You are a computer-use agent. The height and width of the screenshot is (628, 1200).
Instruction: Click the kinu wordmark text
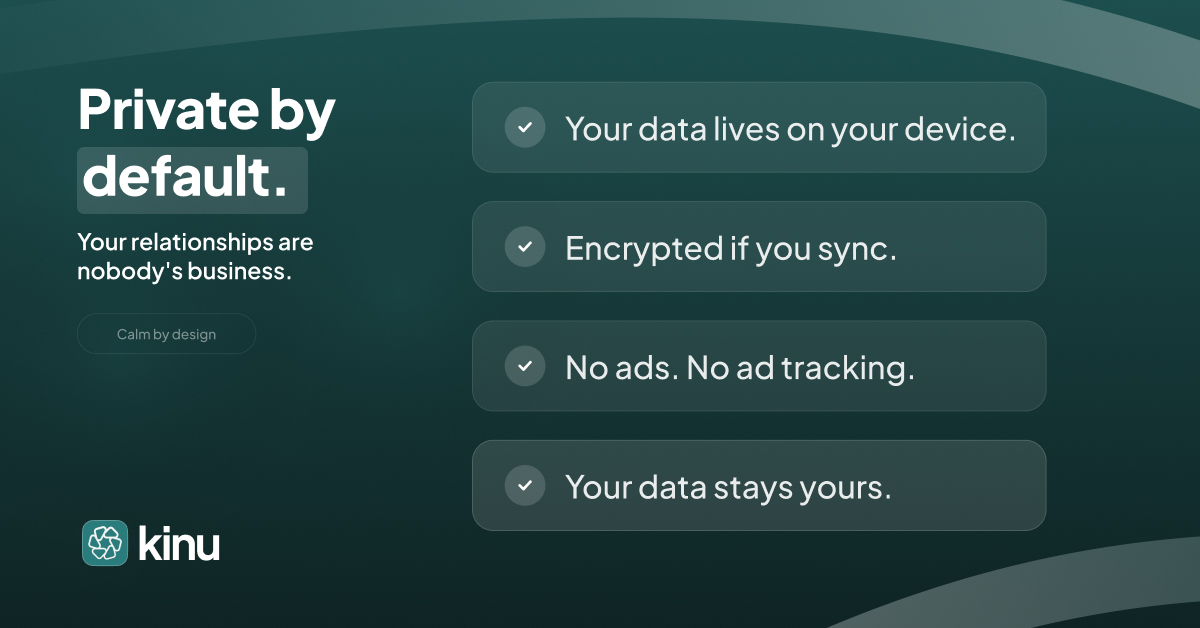[178, 544]
